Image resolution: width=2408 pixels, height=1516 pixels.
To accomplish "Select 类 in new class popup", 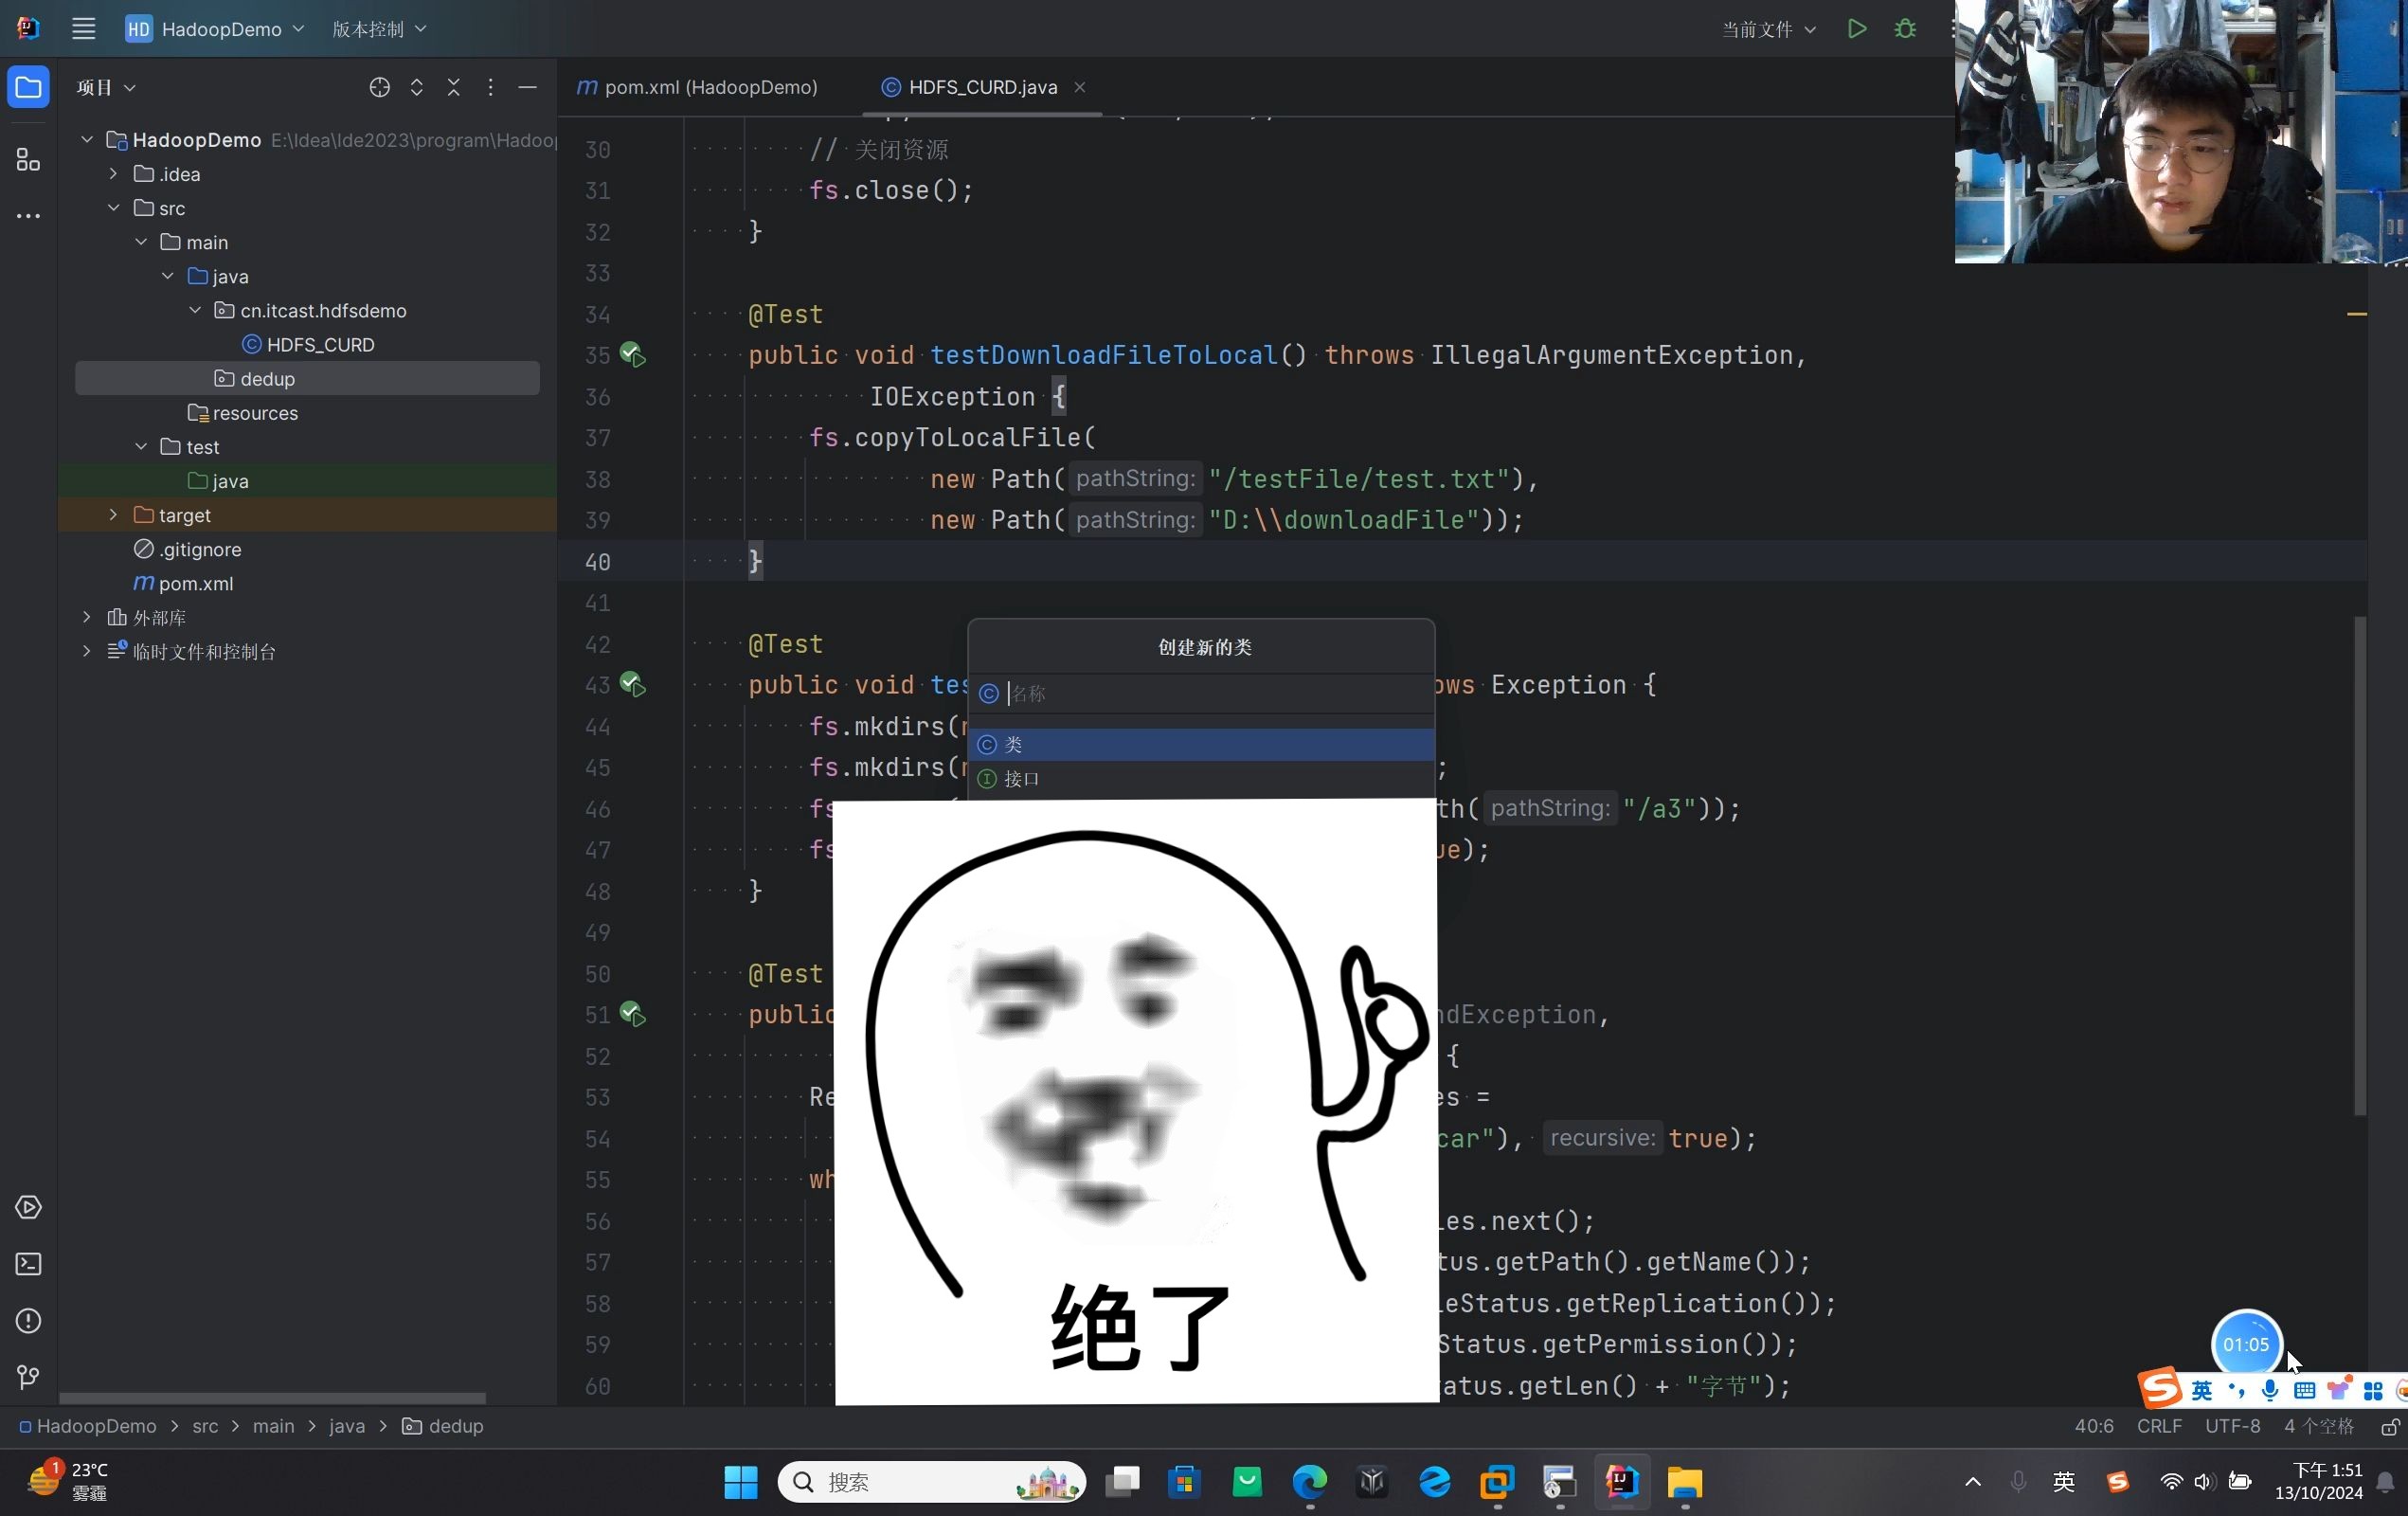I will click(1201, 744).
